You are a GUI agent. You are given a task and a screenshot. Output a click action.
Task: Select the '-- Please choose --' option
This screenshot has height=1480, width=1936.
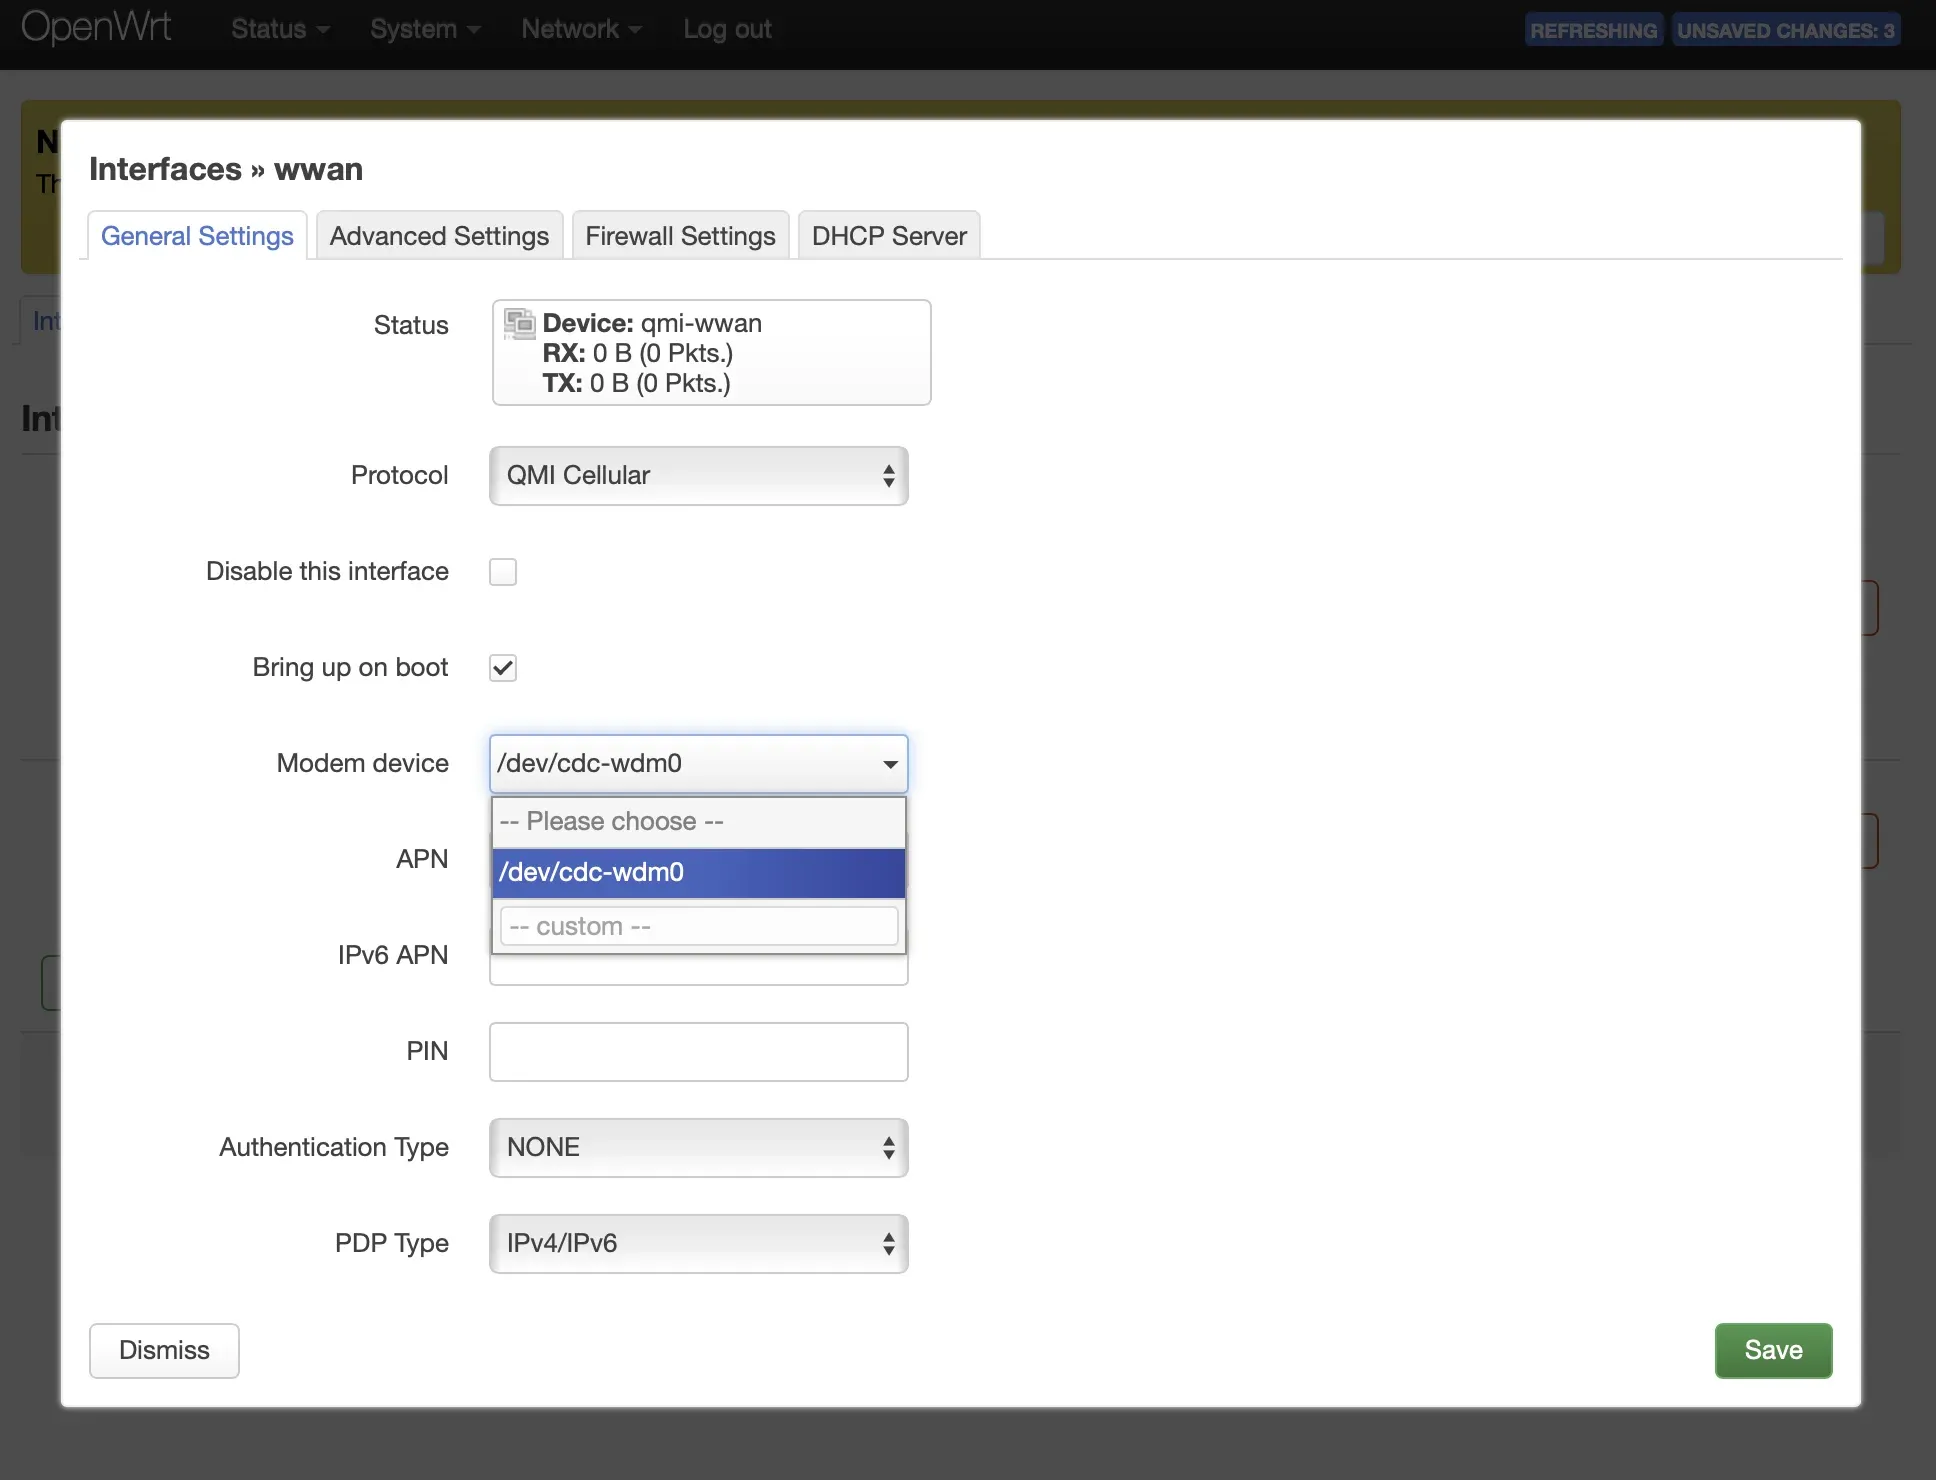coord(698,822)
